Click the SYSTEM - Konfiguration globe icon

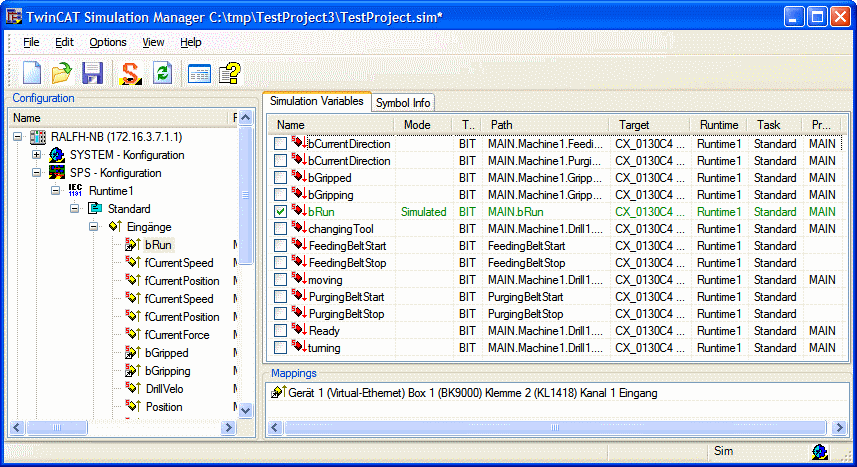pos(57,155)
